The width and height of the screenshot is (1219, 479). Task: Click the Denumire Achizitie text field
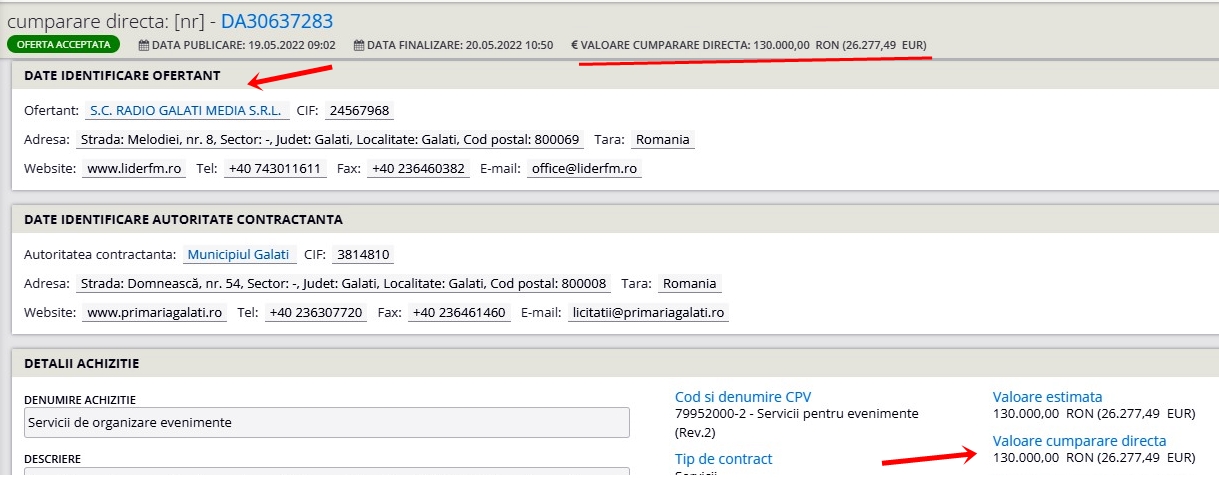(326, 423)
